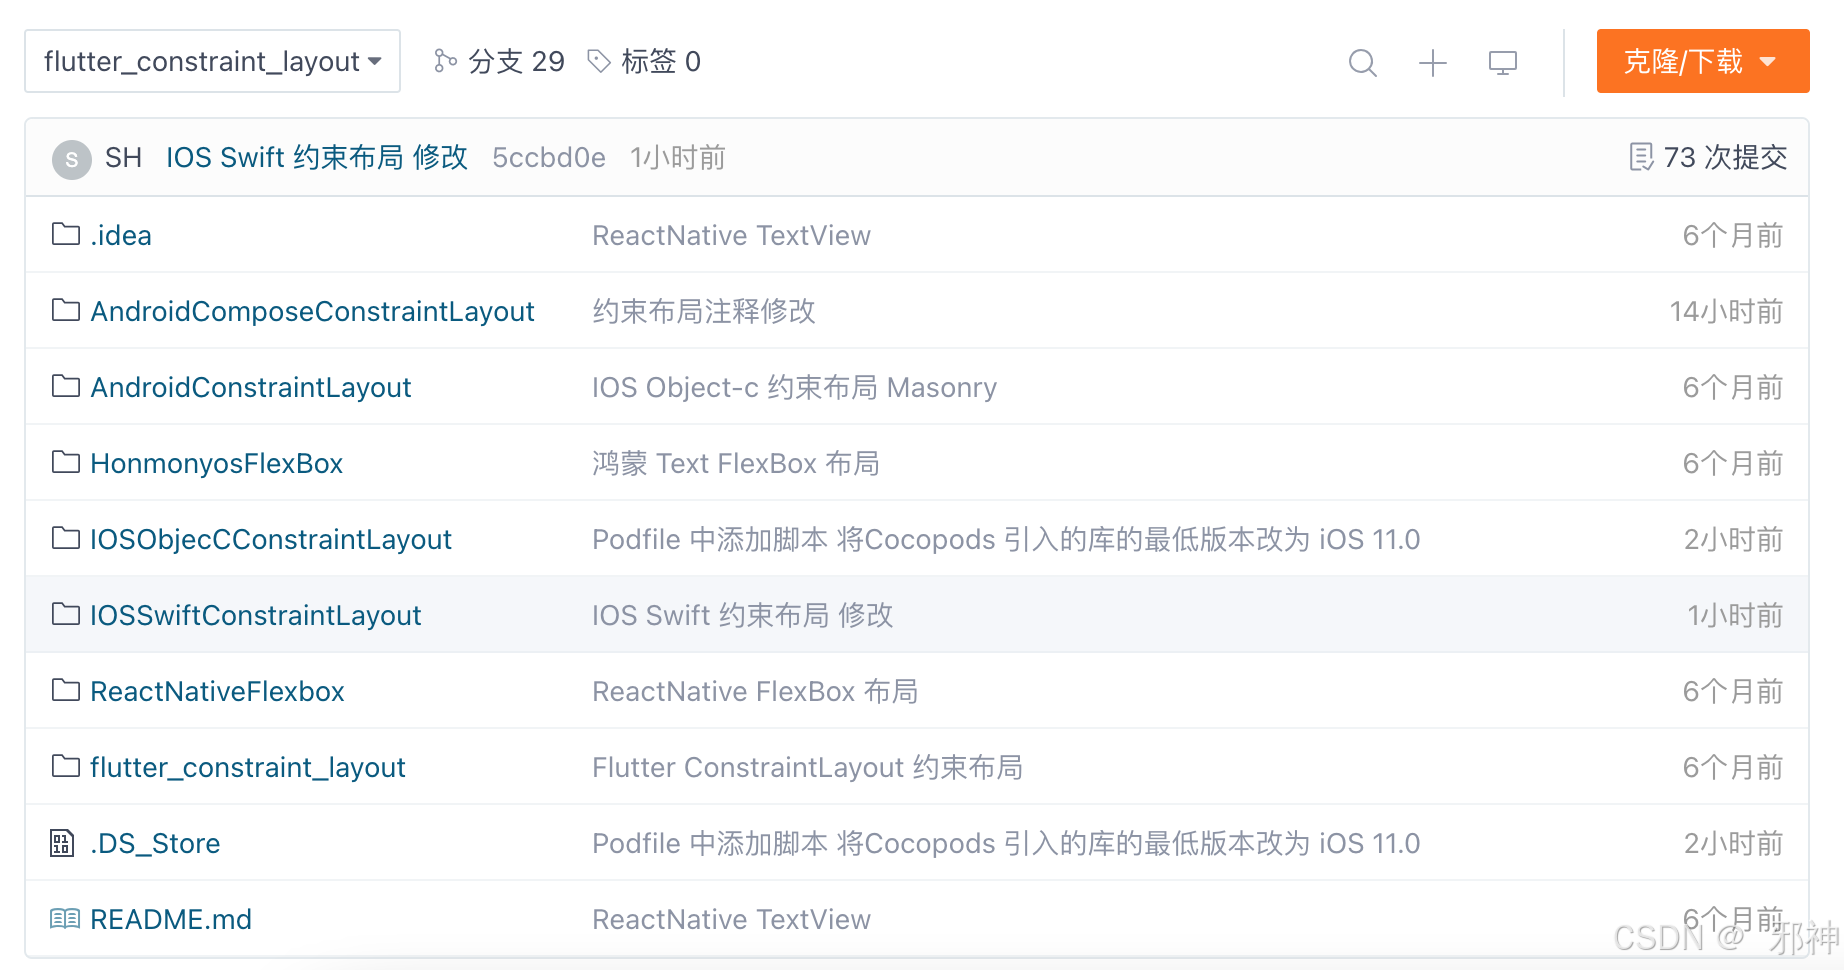Click 14小时前 timestamp on AndroidComposeConstraintLayout row
This screenshot has width=1844, height=970.
point(1726,311)
